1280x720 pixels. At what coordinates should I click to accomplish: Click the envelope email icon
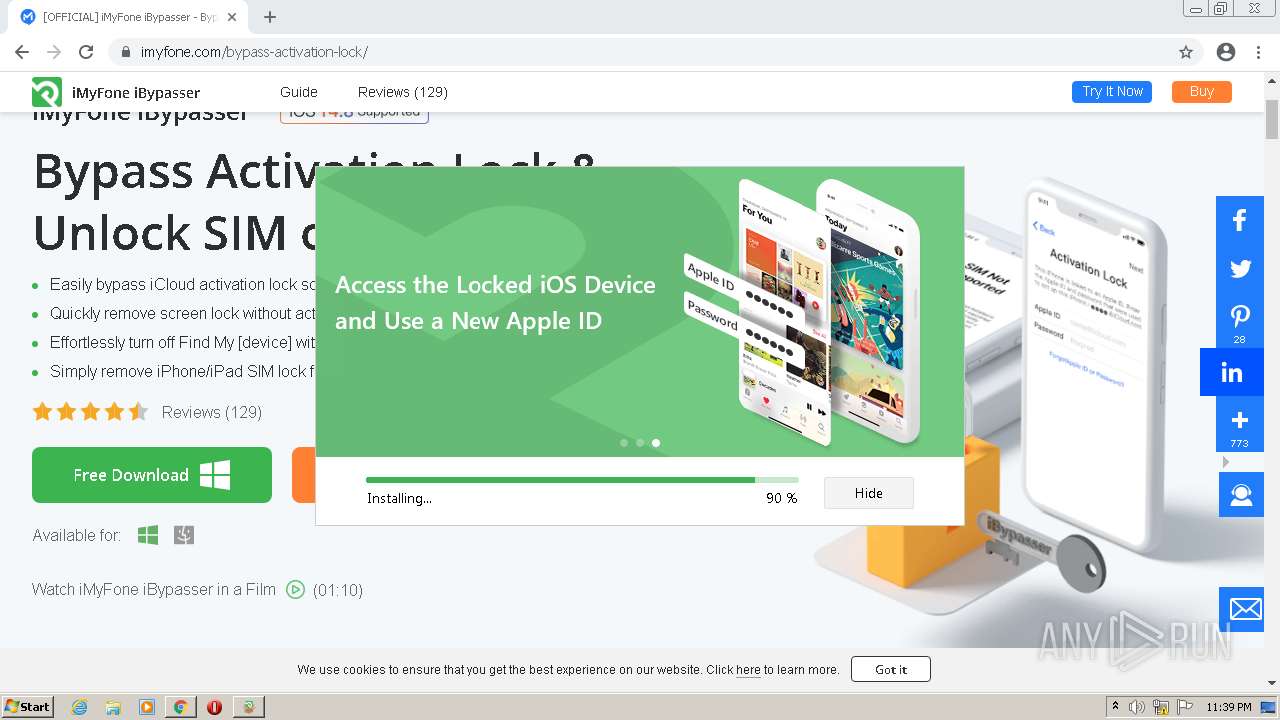[x=1241, y=609]
